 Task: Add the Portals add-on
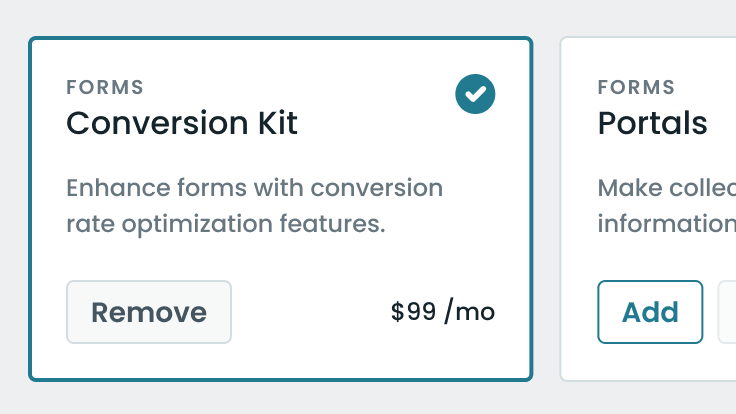coord(650,312)
